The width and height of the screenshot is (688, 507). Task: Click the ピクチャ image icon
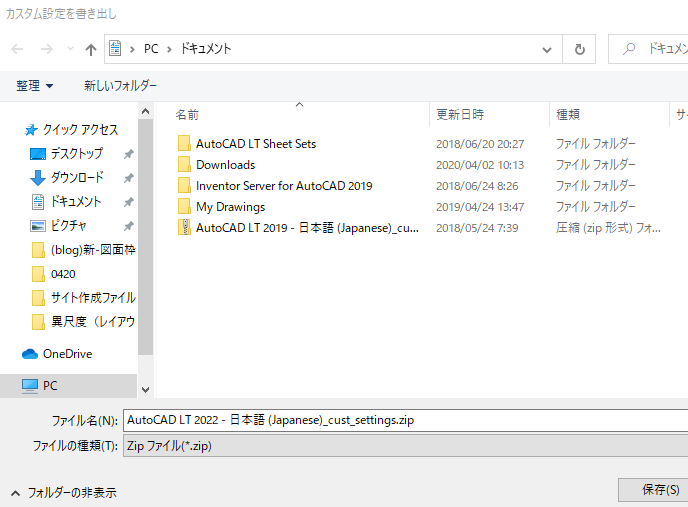pyautogui.click(x=38, y=226)
